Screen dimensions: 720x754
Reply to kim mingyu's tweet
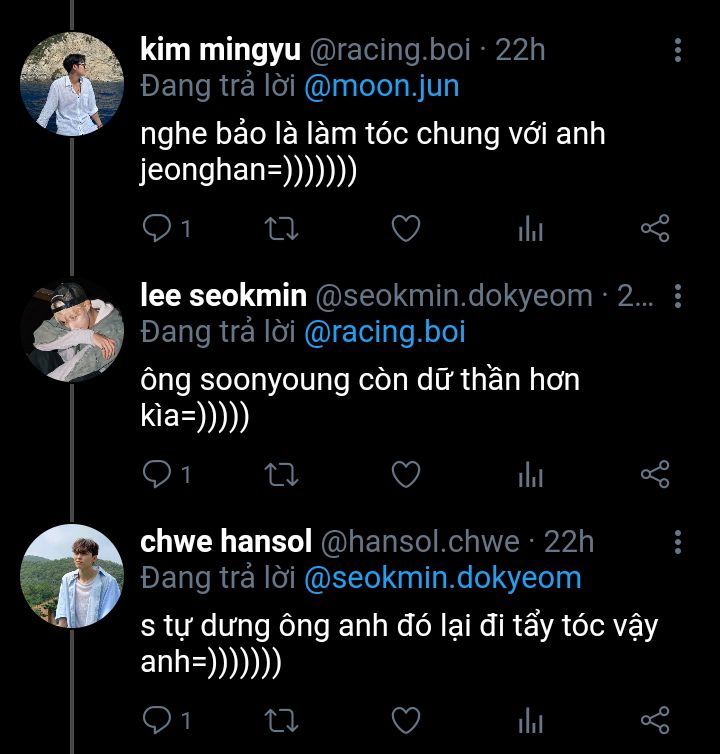click(157, 229)
